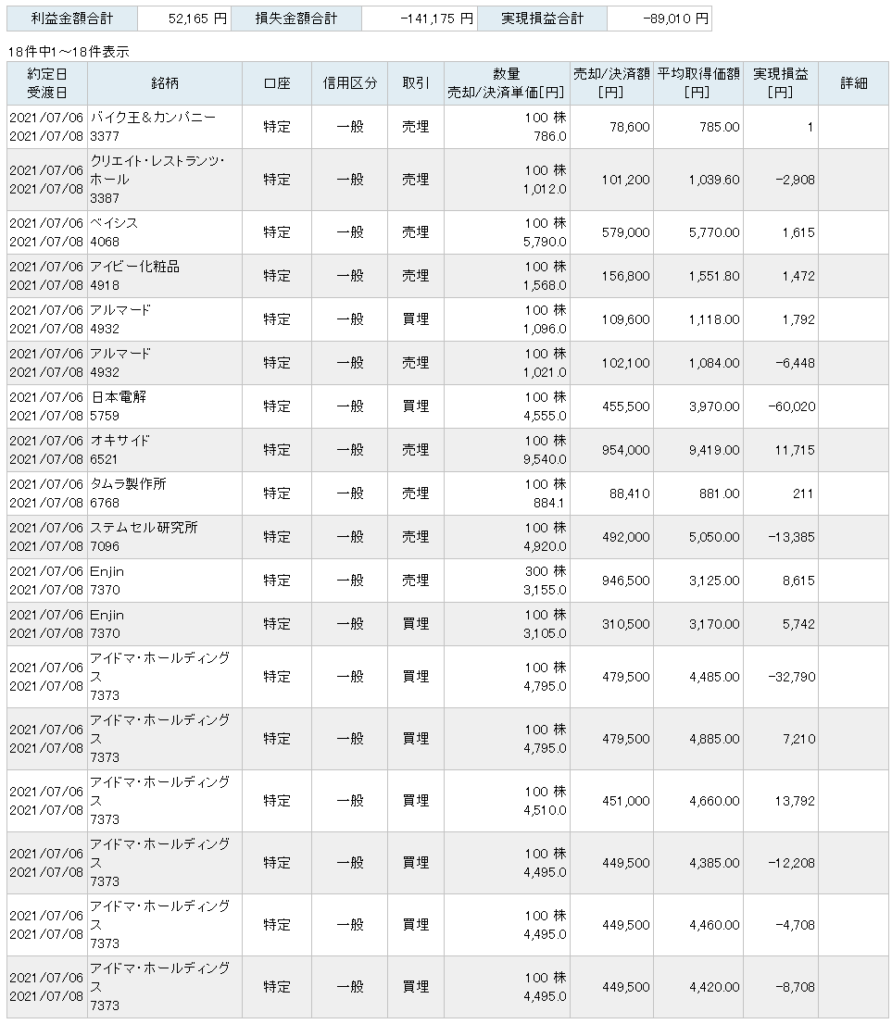The height and width of the screenshot is (1024, 892).
Task: Click the 4,420.00 average acquisition price
Action: click(714, 987)
